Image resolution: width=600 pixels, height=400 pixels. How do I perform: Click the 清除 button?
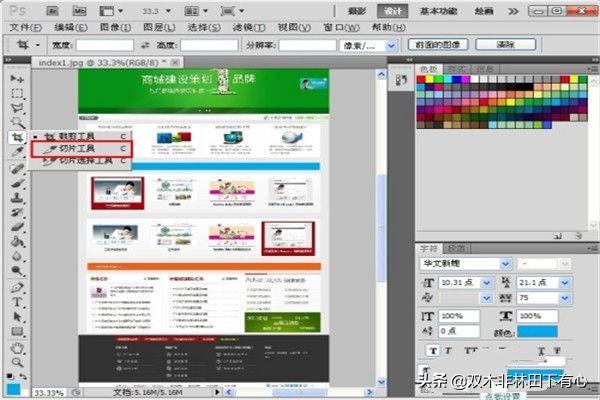(x=505, y=45)
